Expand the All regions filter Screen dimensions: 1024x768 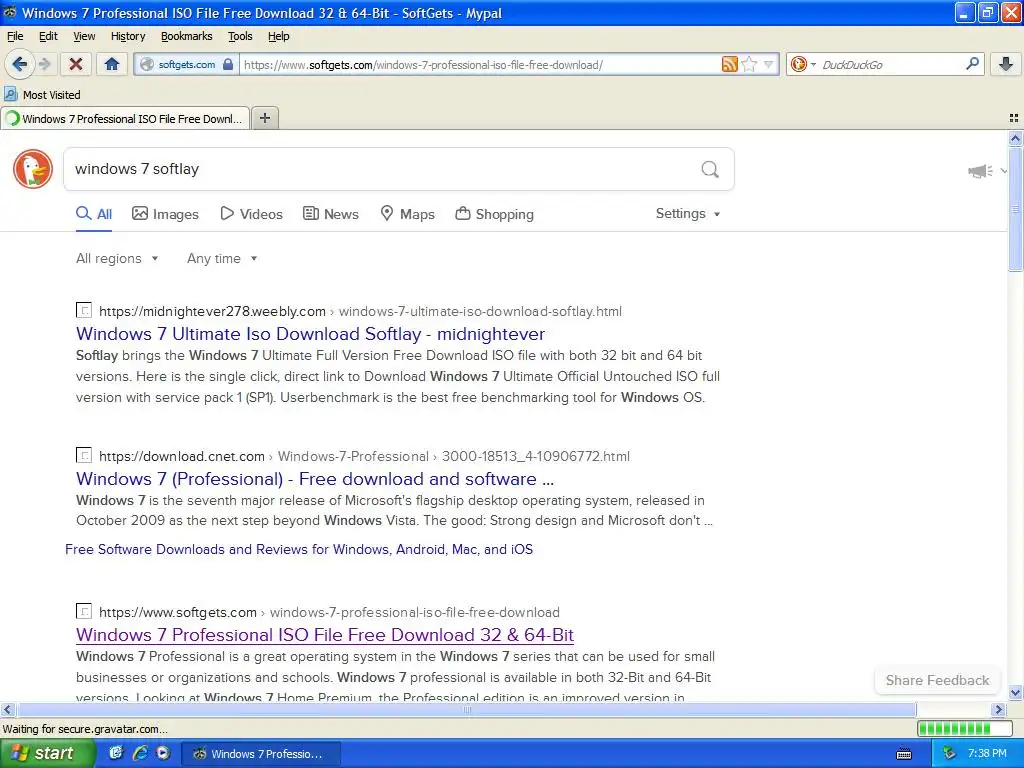click(x=117, y=259)
